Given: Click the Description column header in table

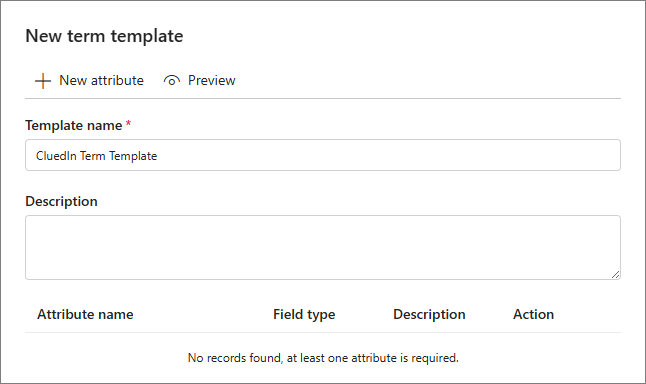Looking at the screenshot, I should (429, 314).
